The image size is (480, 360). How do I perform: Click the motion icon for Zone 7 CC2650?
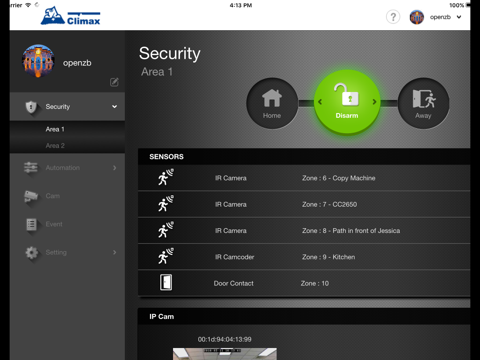pos(166,203)
